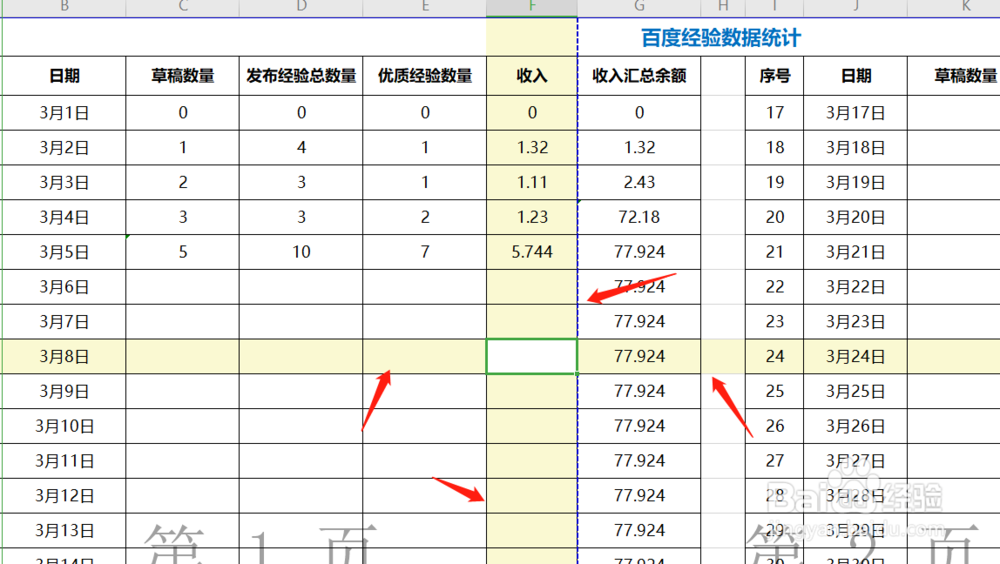Click the 序号 23 cell

(x=774, y=322)
